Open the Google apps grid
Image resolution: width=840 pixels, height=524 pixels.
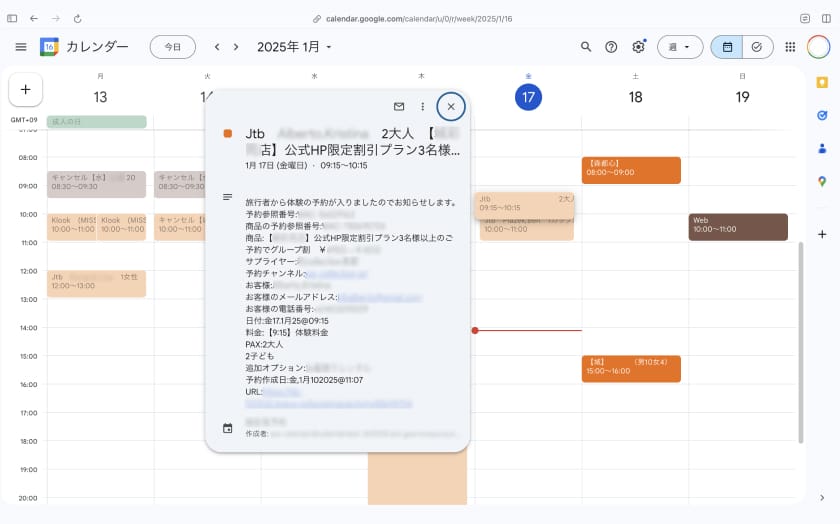tap(790, 47)
